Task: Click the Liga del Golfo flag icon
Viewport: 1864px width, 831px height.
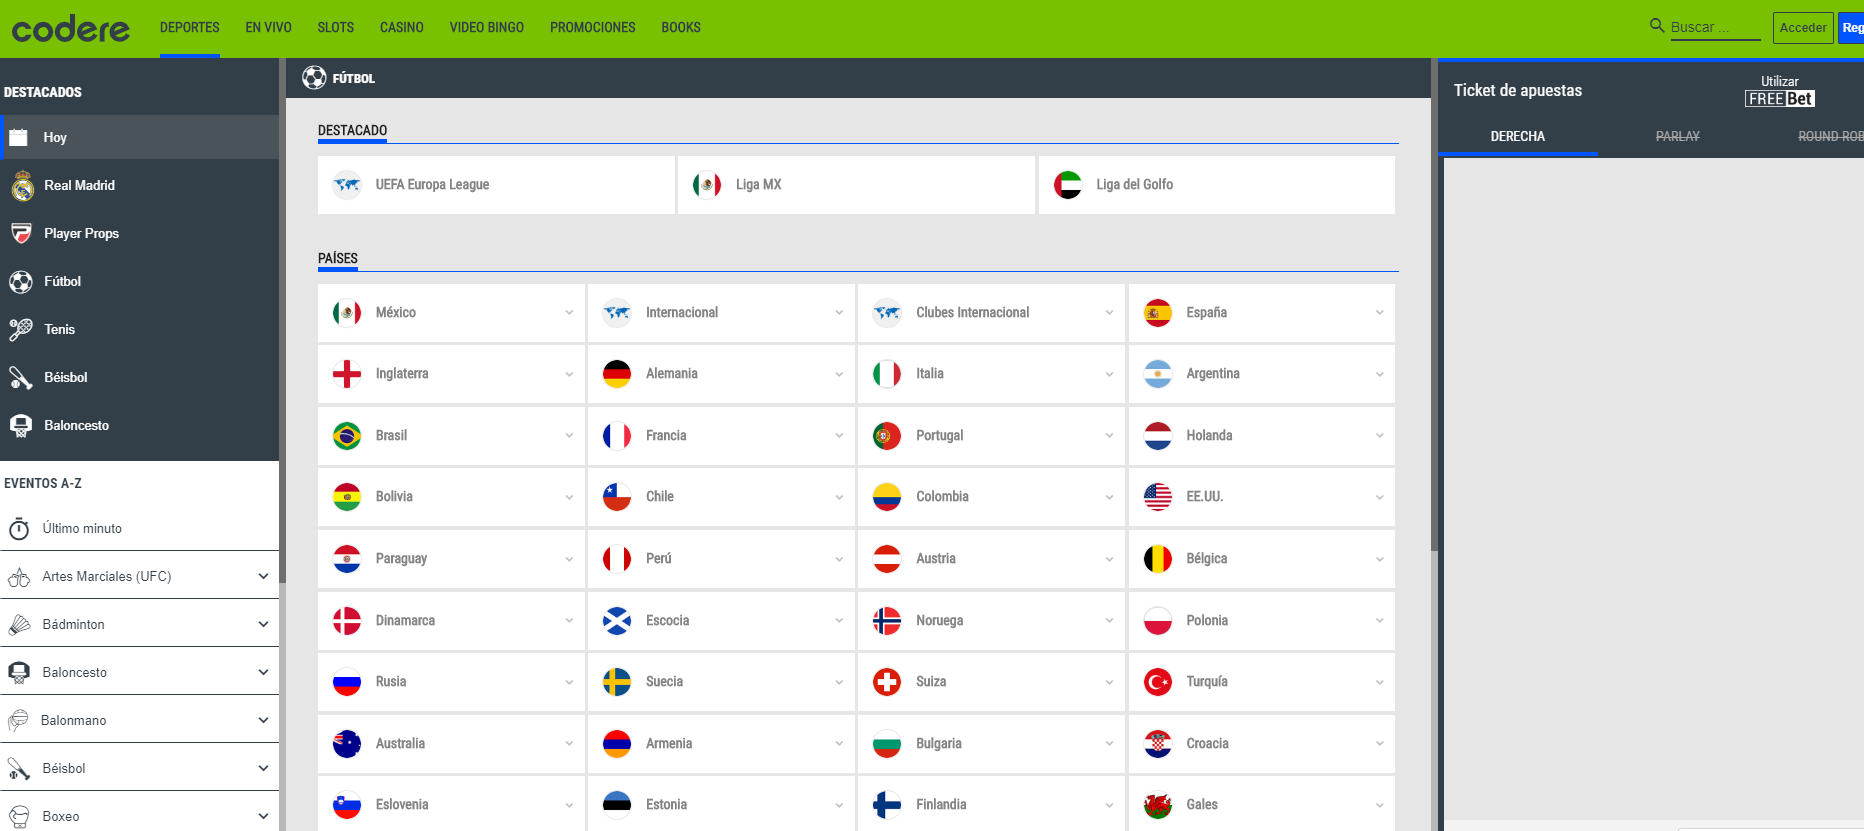Action: [1068, 185]
